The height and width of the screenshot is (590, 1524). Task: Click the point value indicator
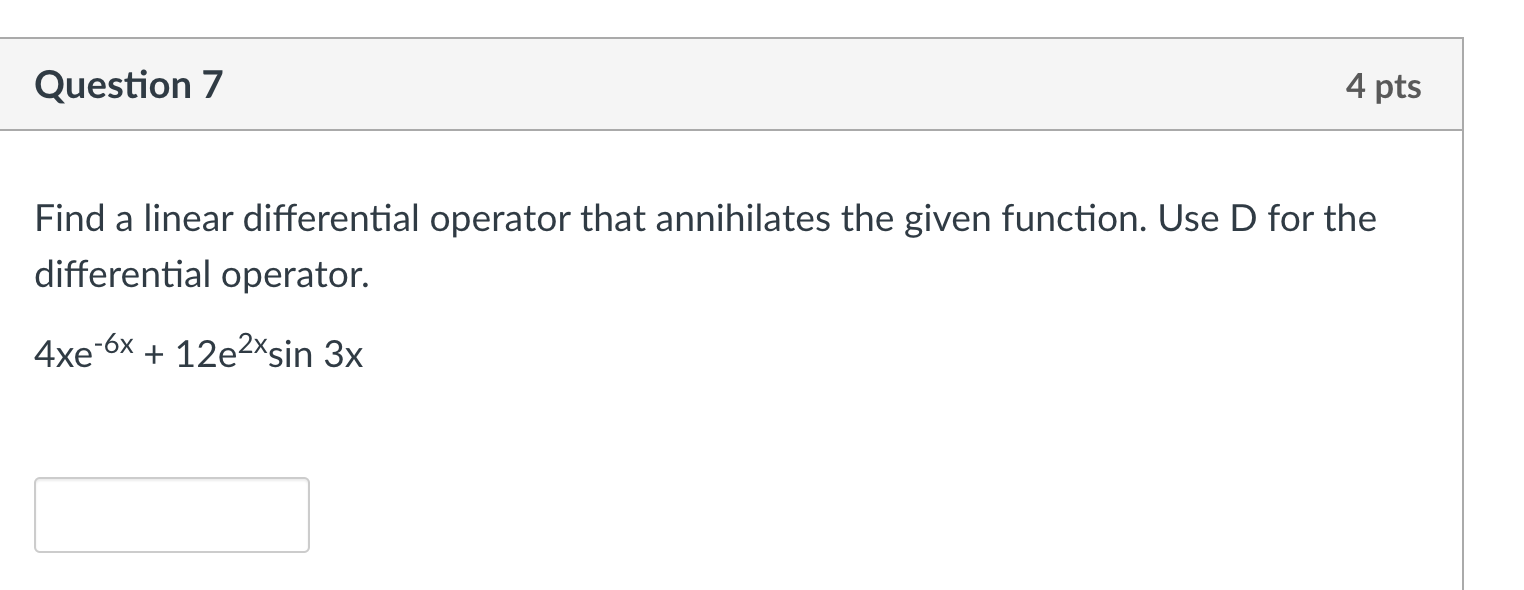click(x=1385, y=87)
